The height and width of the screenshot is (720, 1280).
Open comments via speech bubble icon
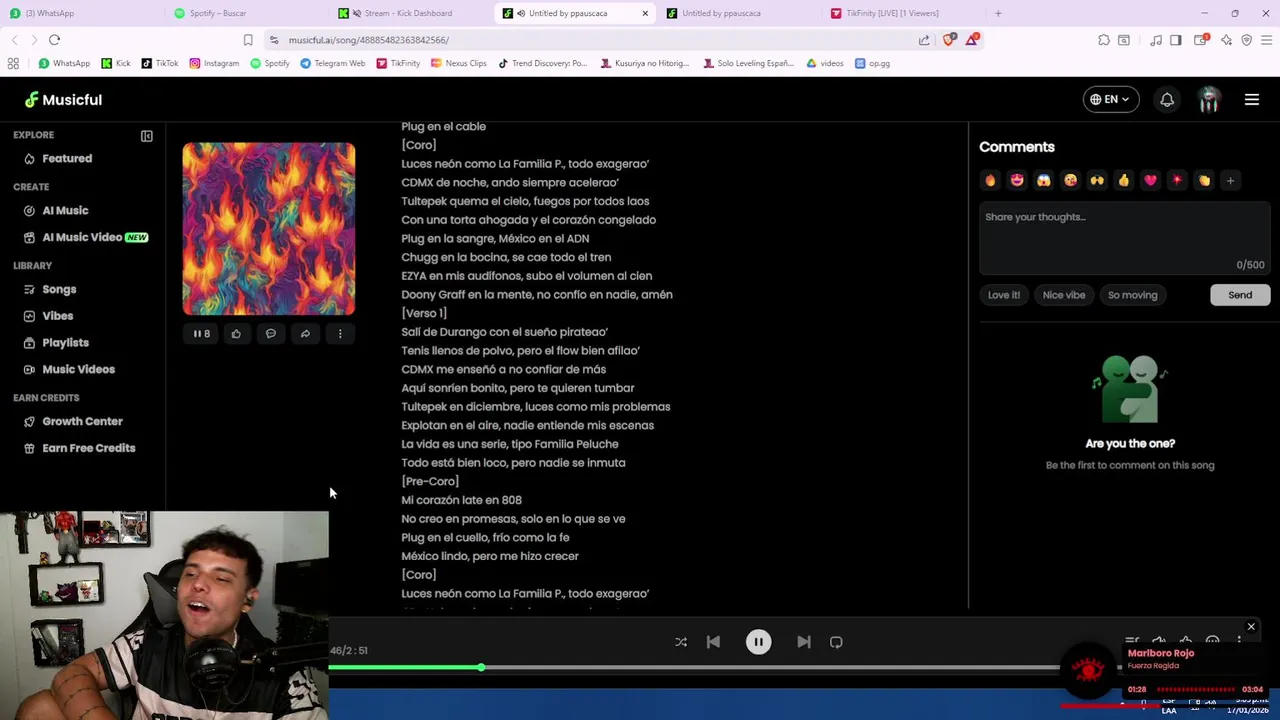[270, 334]
